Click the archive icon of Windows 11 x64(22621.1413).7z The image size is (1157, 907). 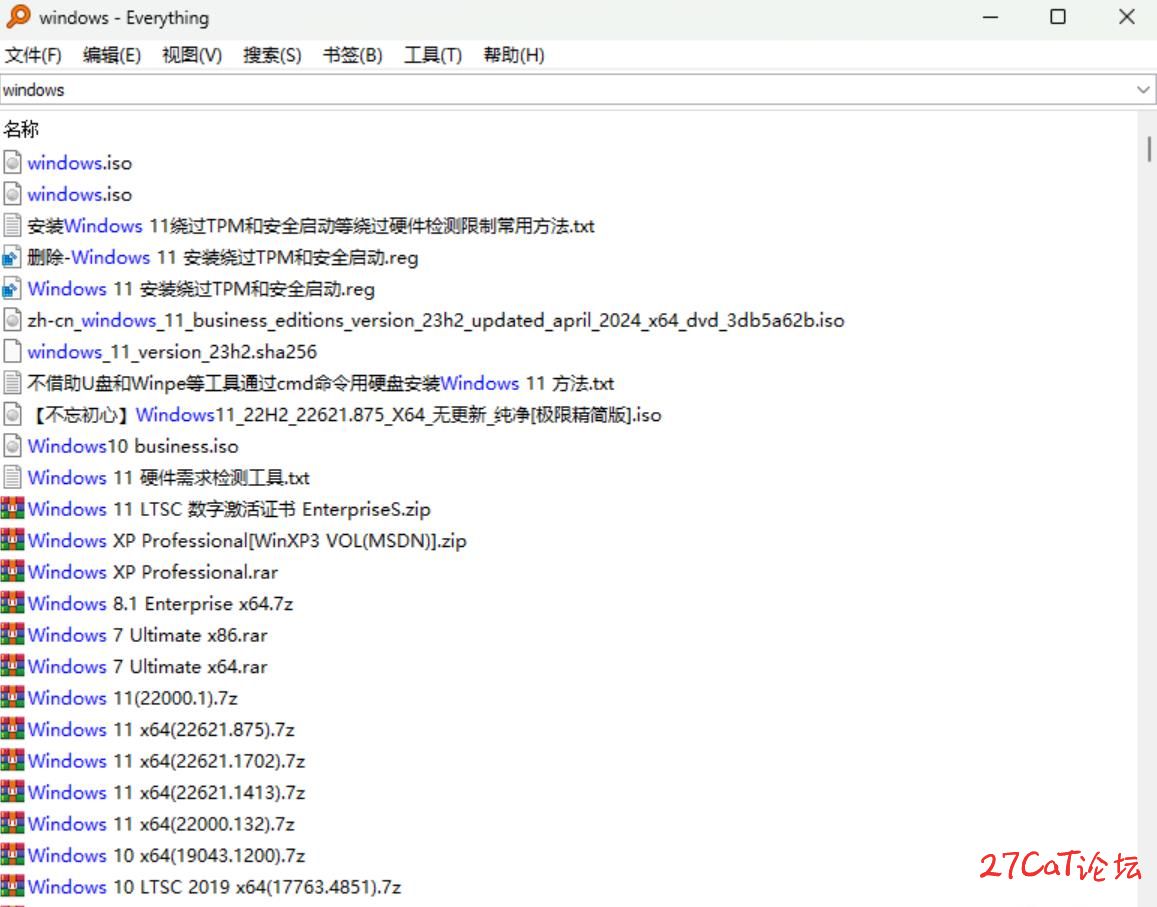pos(13,792)
